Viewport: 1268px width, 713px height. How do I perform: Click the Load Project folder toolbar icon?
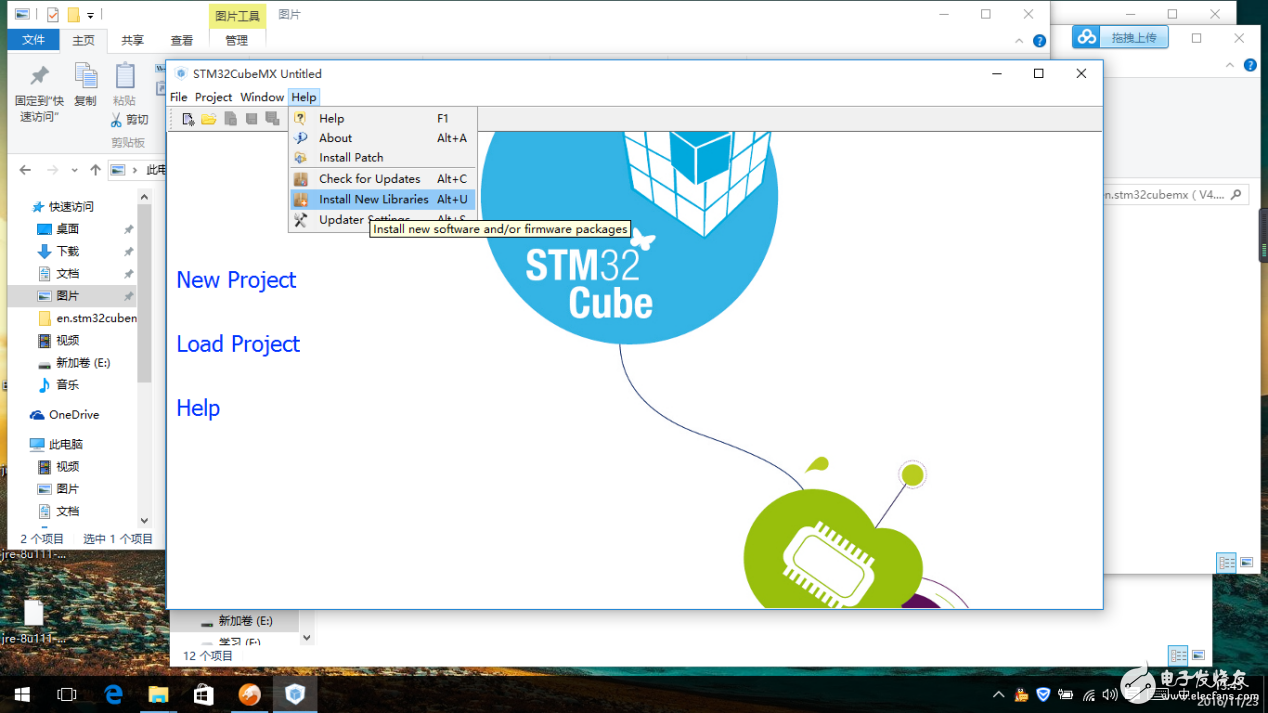(209, 119)
